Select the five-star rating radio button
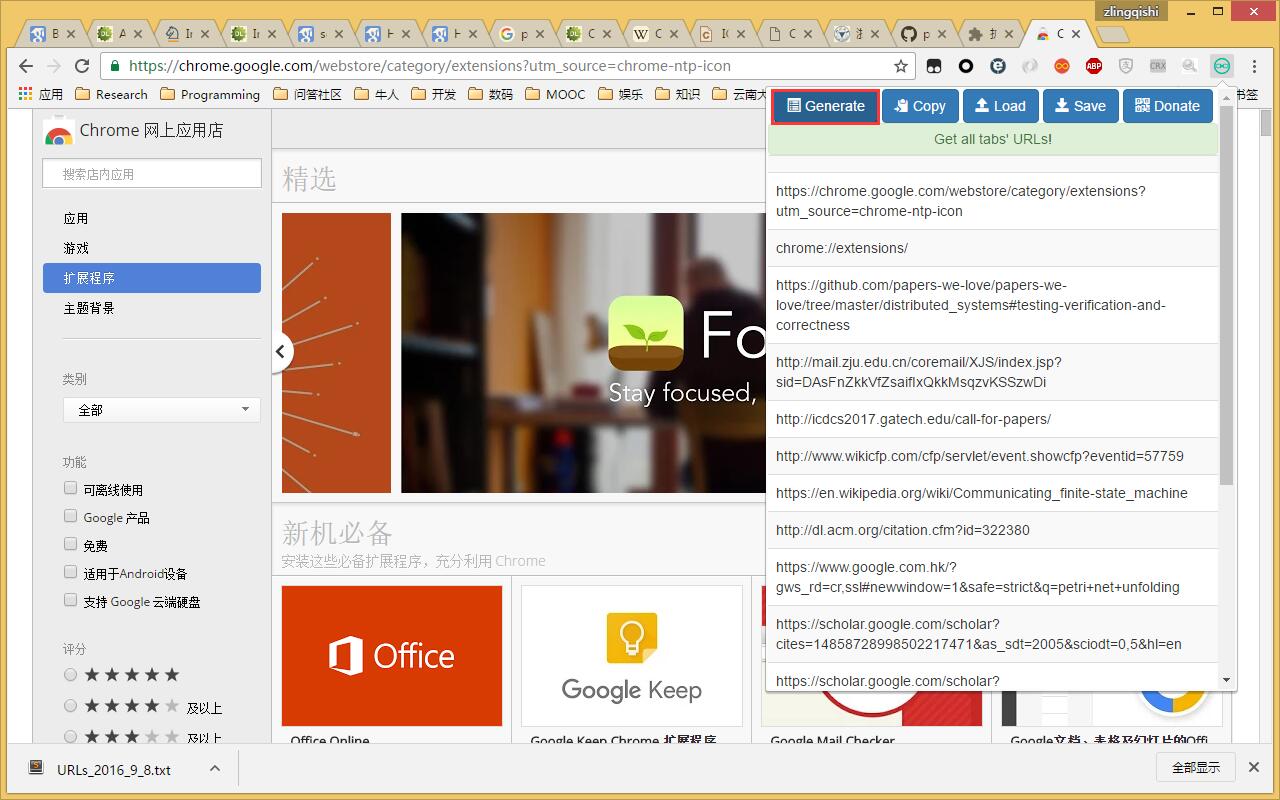 coord(70,675)
